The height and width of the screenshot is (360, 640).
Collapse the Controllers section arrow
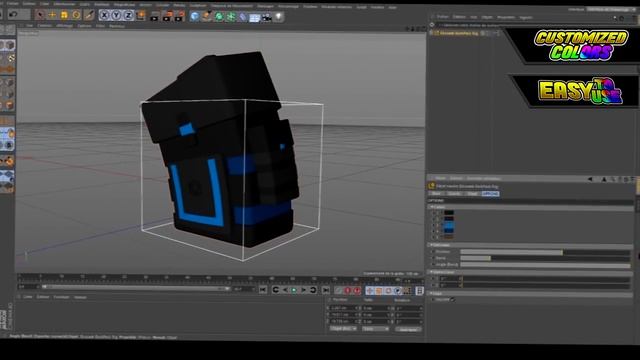(x=432, y=245)
